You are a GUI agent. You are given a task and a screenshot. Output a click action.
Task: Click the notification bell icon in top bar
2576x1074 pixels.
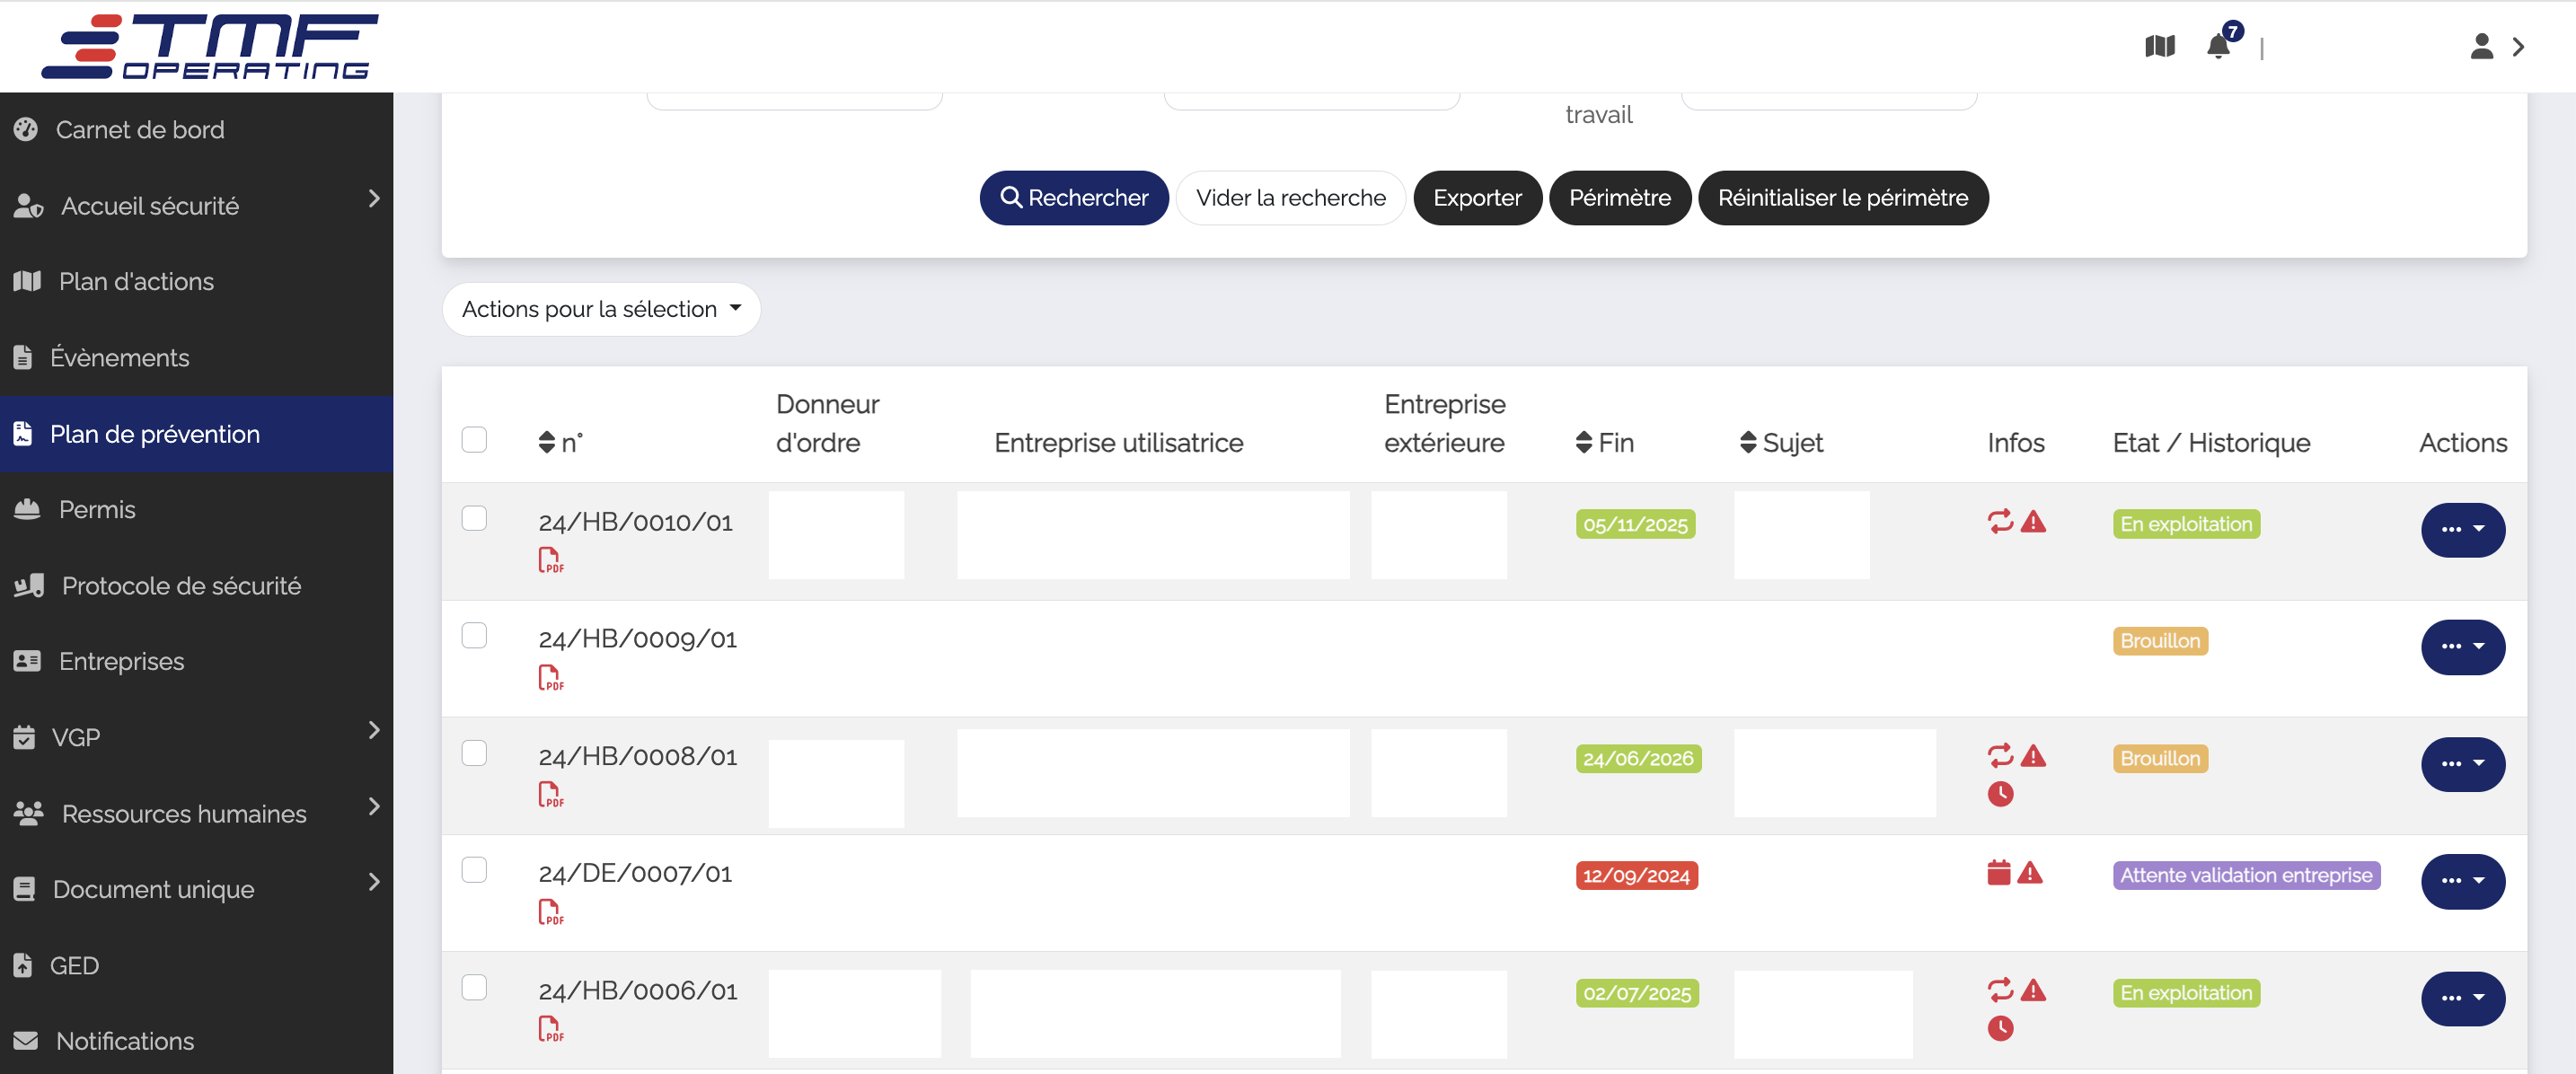tap(2218, 46)
